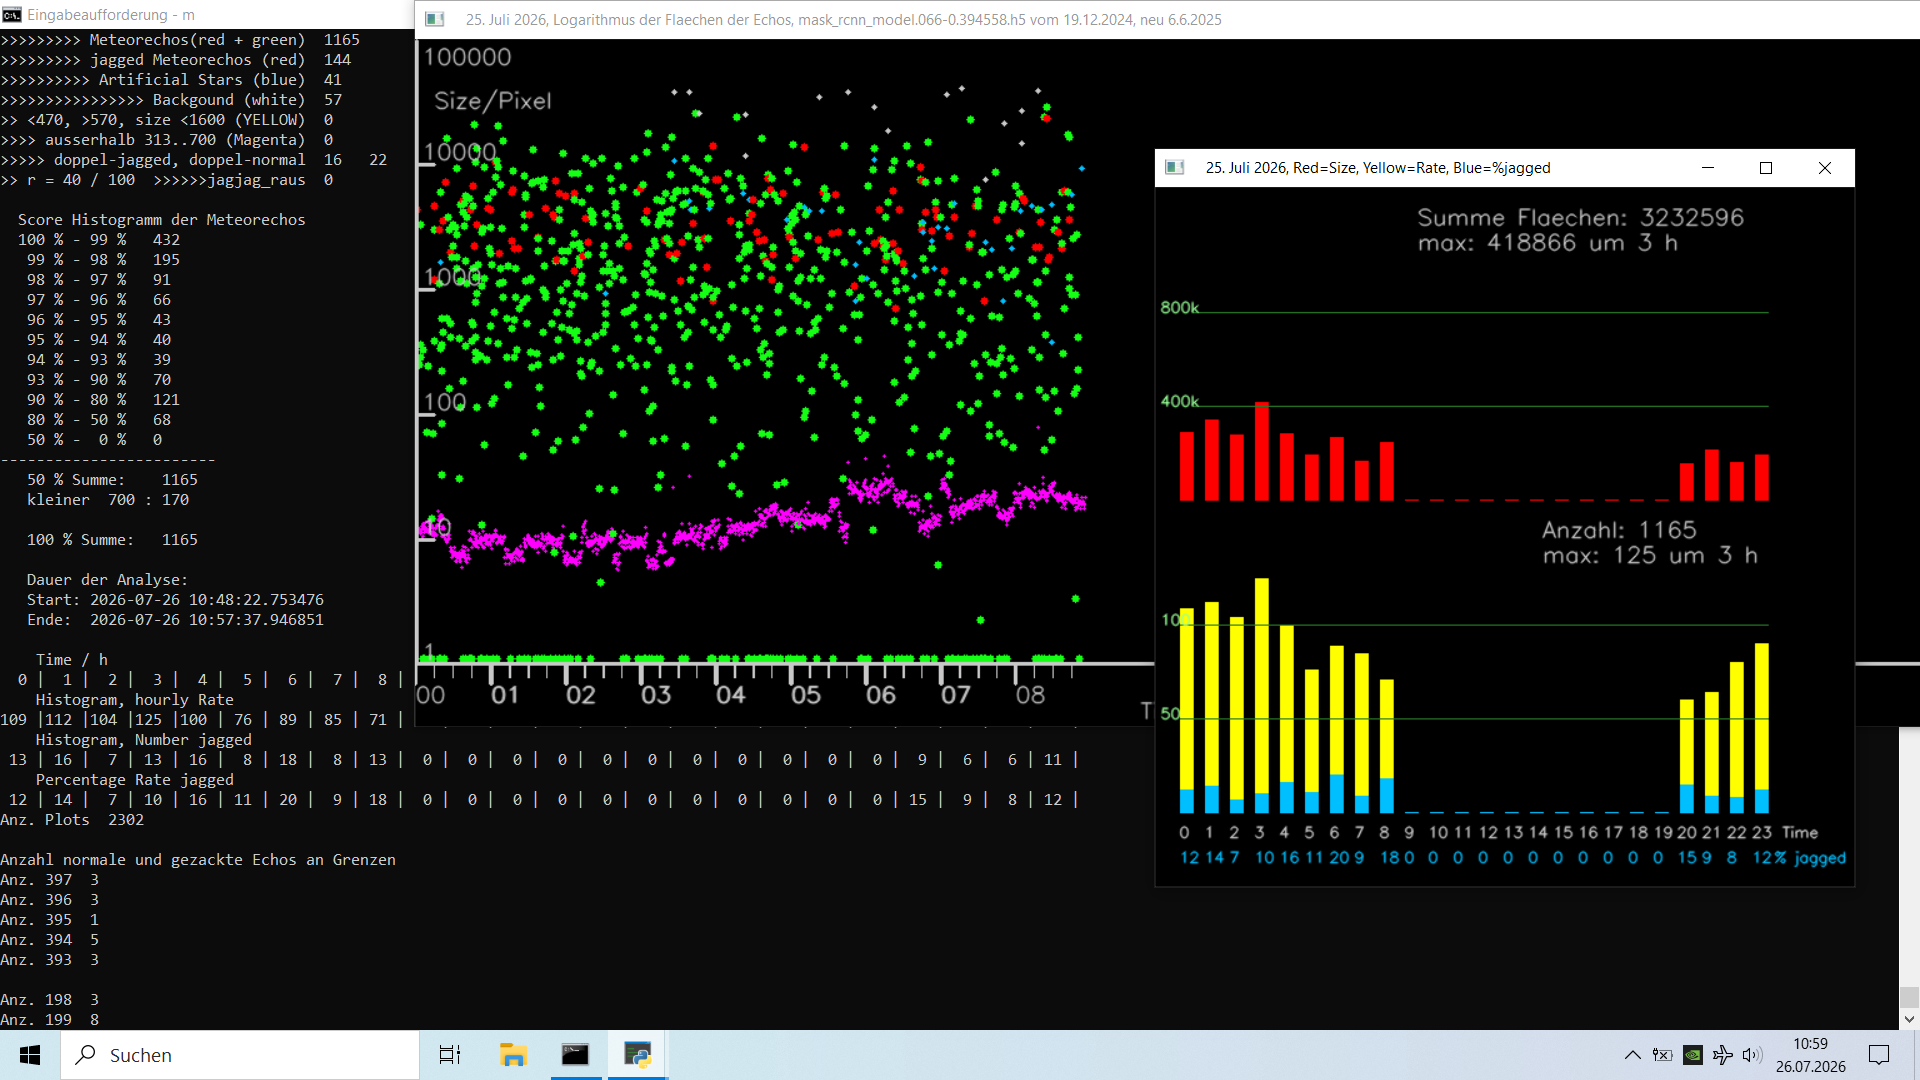Screen dimensions: 1920x1080
Task: Click the 'Summe Flaechen: 3232596' text
Action: (x=1580, y=217)
